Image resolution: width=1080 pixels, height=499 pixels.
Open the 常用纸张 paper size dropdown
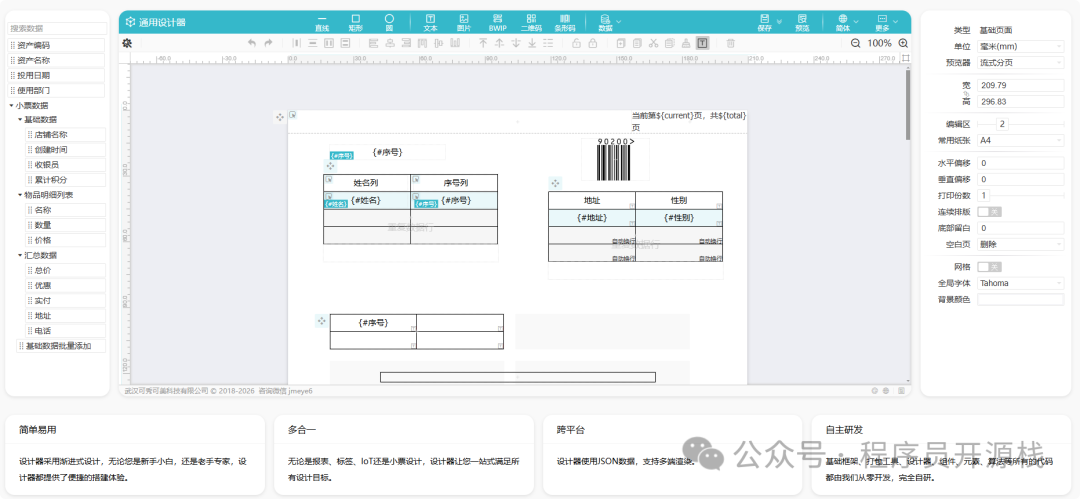click(1020, 141)
